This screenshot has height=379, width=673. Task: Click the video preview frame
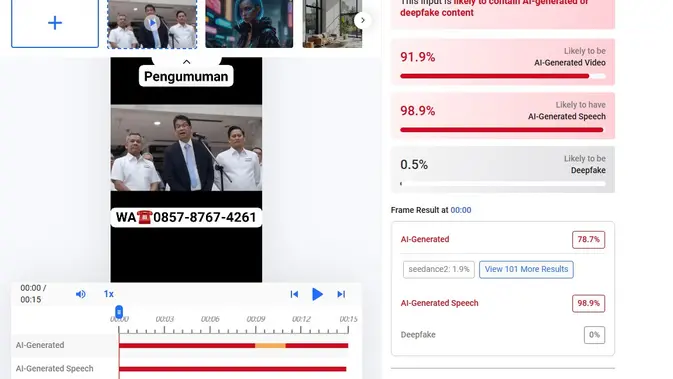[186, 170]
